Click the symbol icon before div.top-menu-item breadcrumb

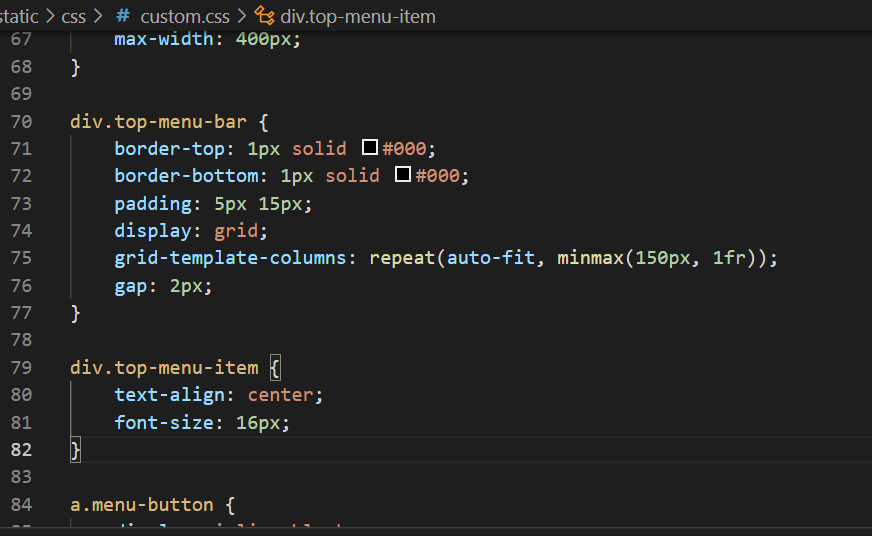coord(265,16)
